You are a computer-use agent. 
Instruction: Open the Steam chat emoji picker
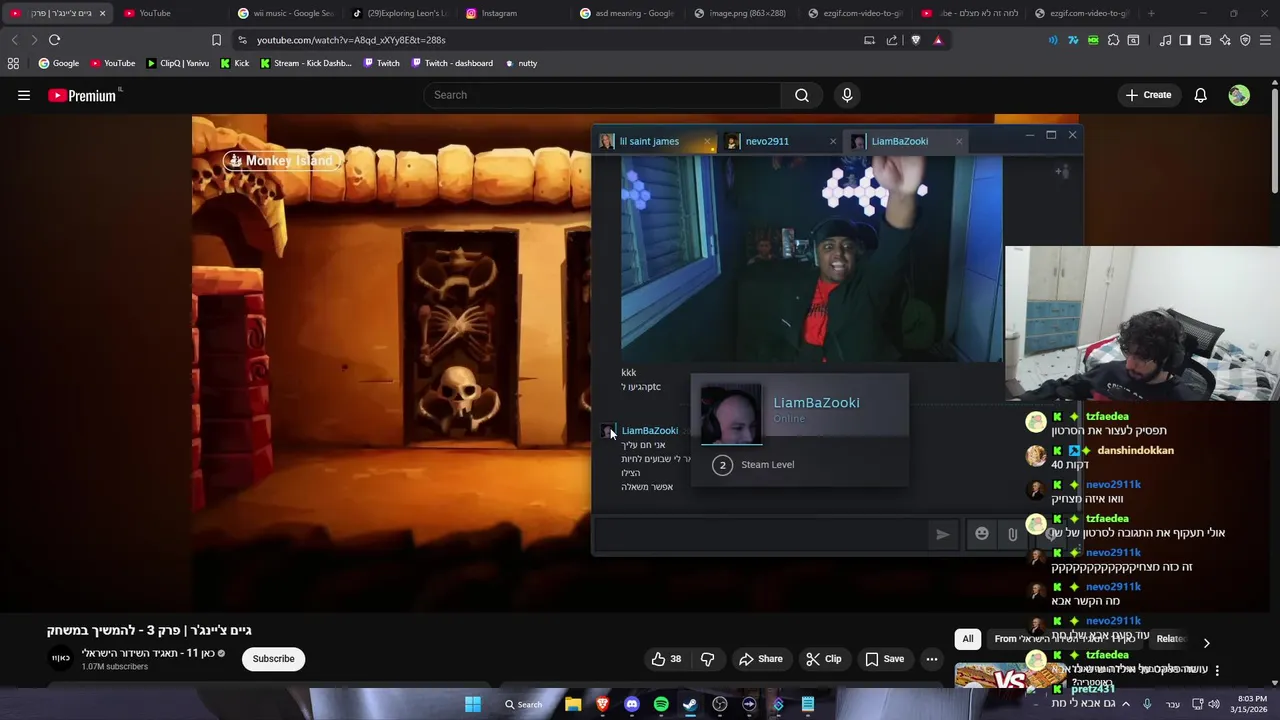(x=982, y=534)
